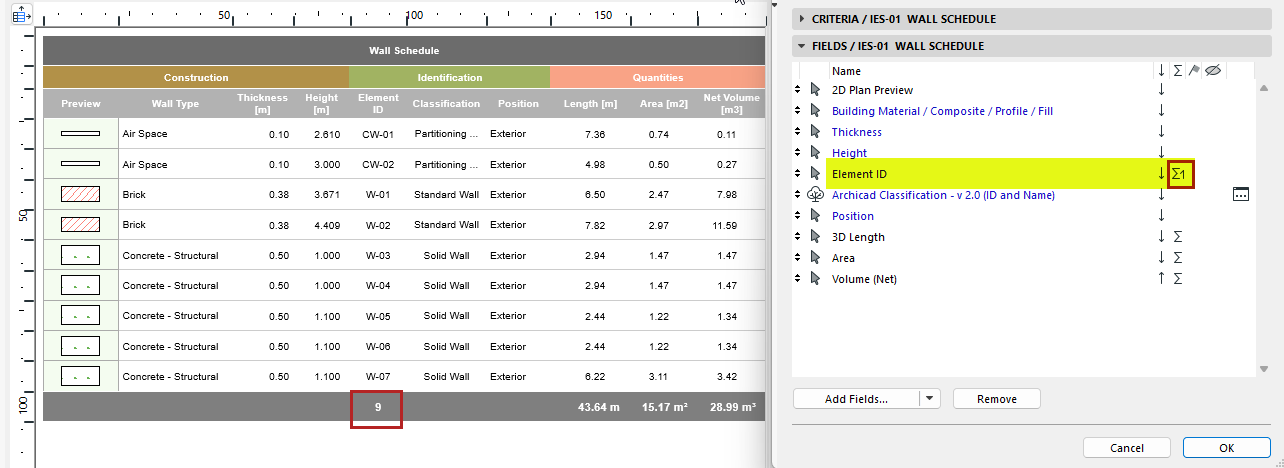
Task: Toggle ascending sort arrow on Volume (Net)
Action: tap(1161, 279)
